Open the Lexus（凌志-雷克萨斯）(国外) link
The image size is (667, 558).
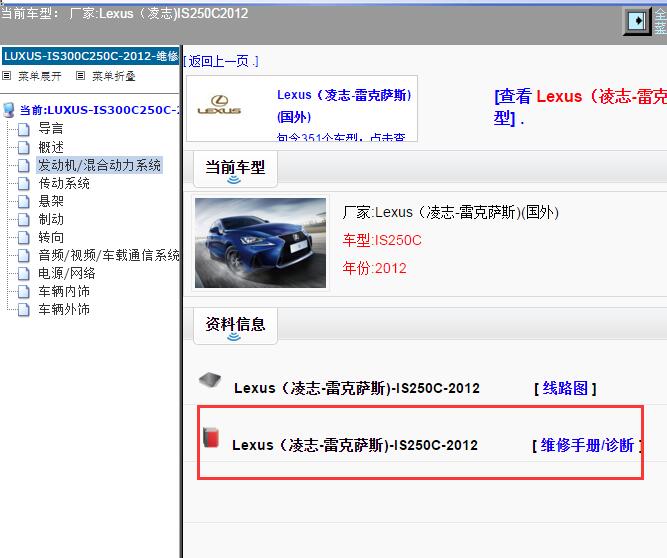click(344, 105)
